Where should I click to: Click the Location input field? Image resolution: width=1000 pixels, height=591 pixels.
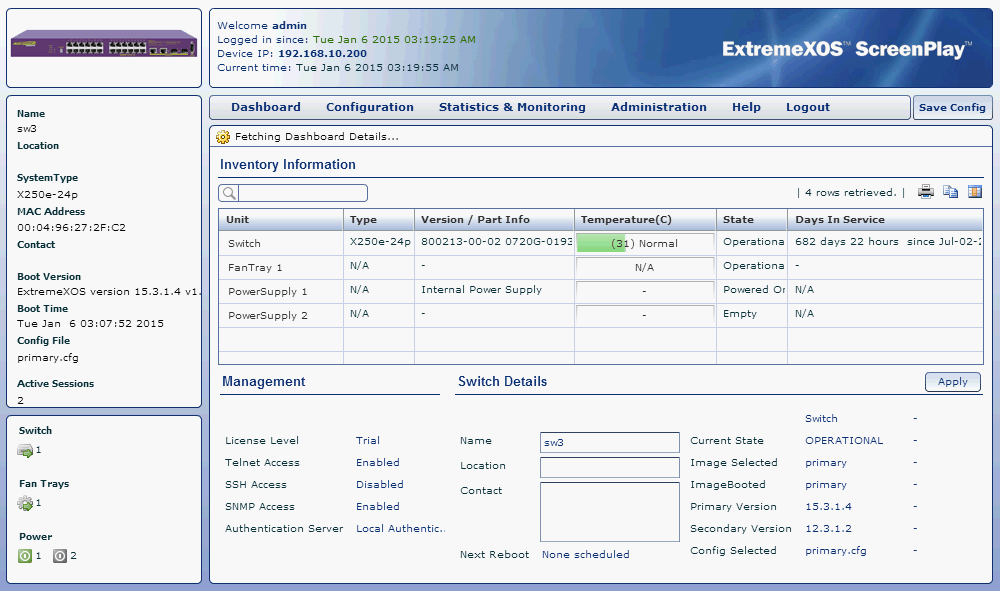pyautogui.click(x=610, y=467)
